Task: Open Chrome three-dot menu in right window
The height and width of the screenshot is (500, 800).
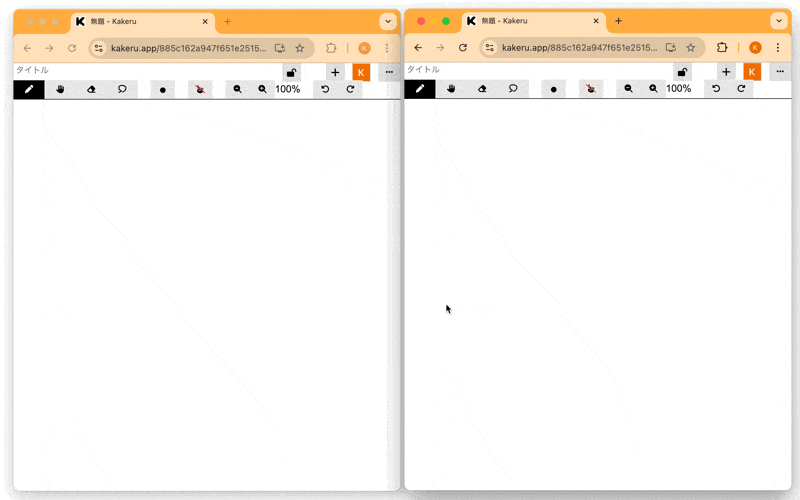Action: (x=778, y=47)
